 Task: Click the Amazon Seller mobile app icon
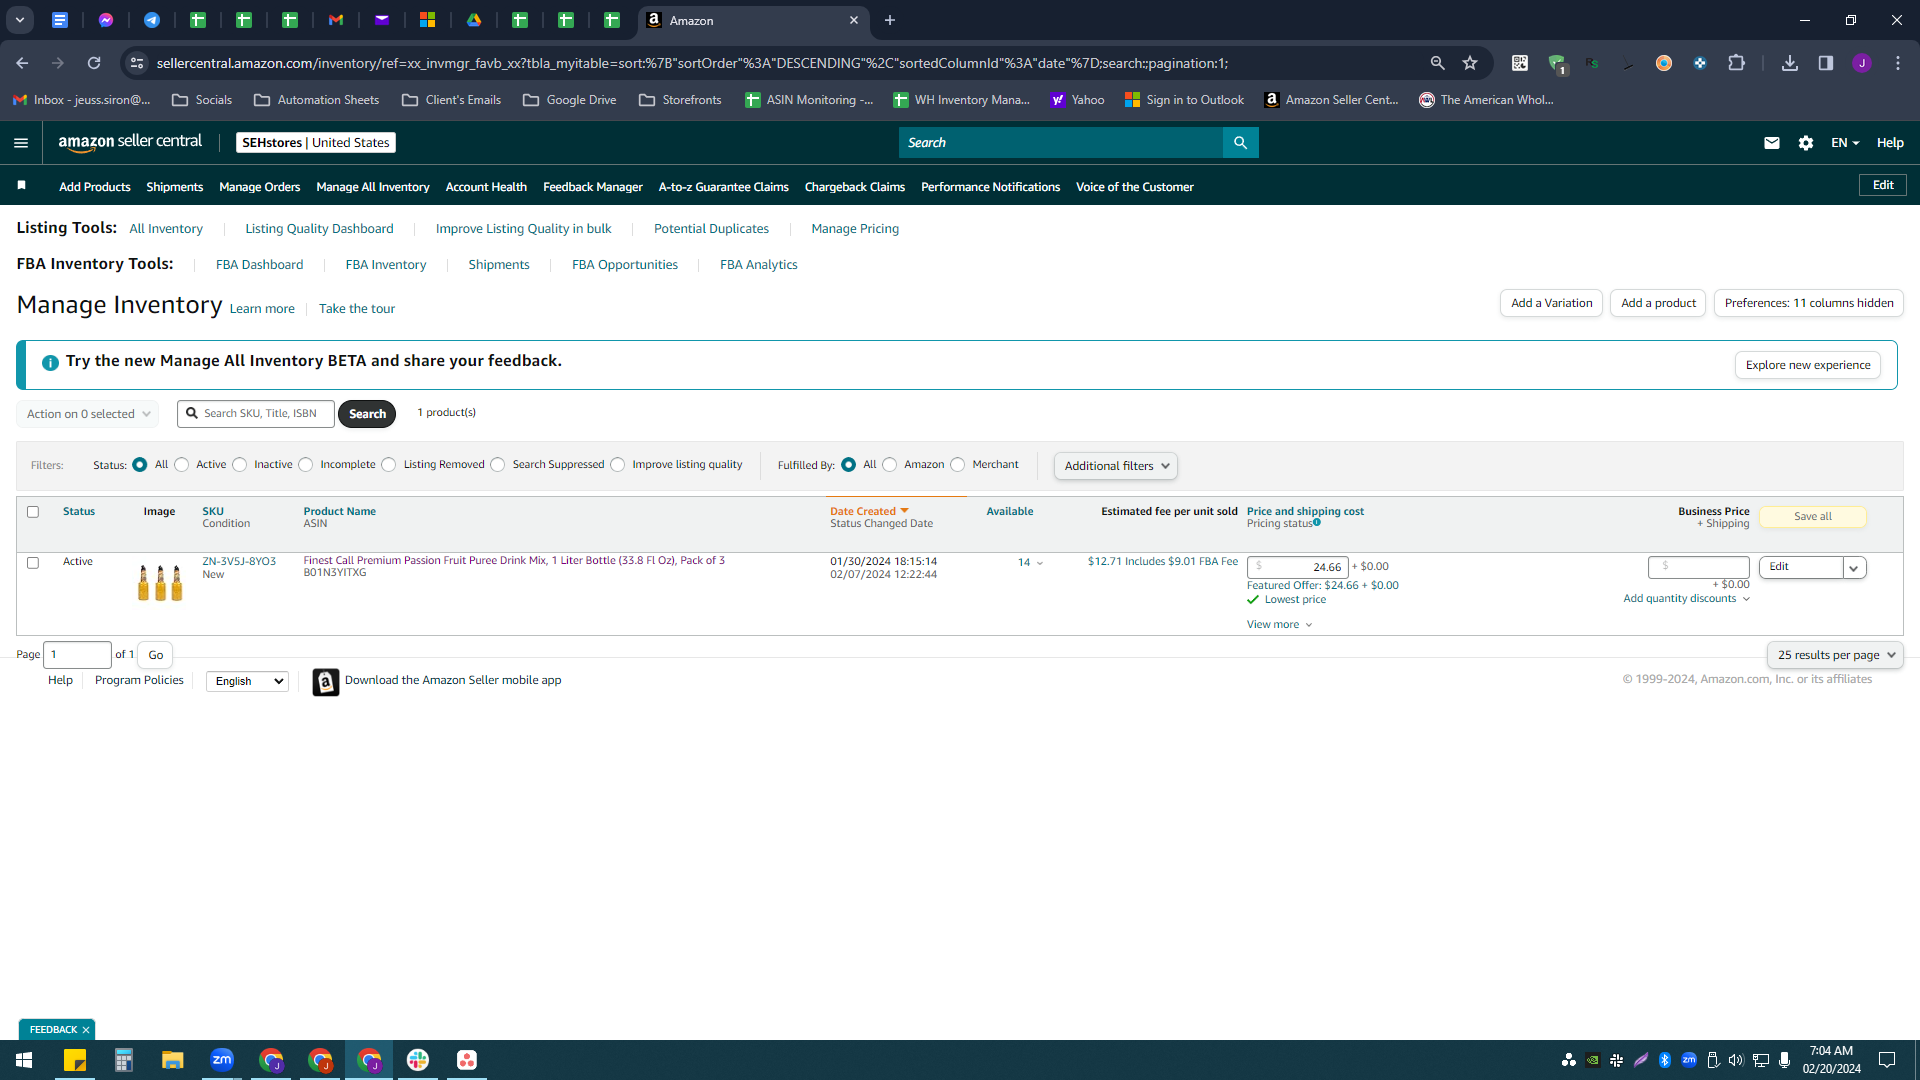click(x=326, y=682)
